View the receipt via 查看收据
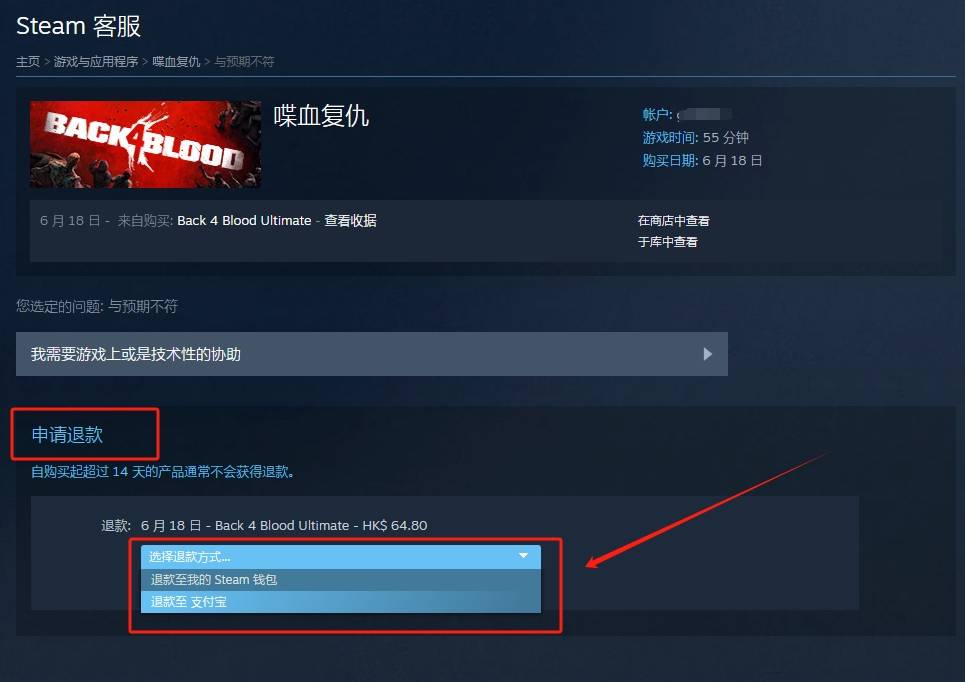 [350, 220]
